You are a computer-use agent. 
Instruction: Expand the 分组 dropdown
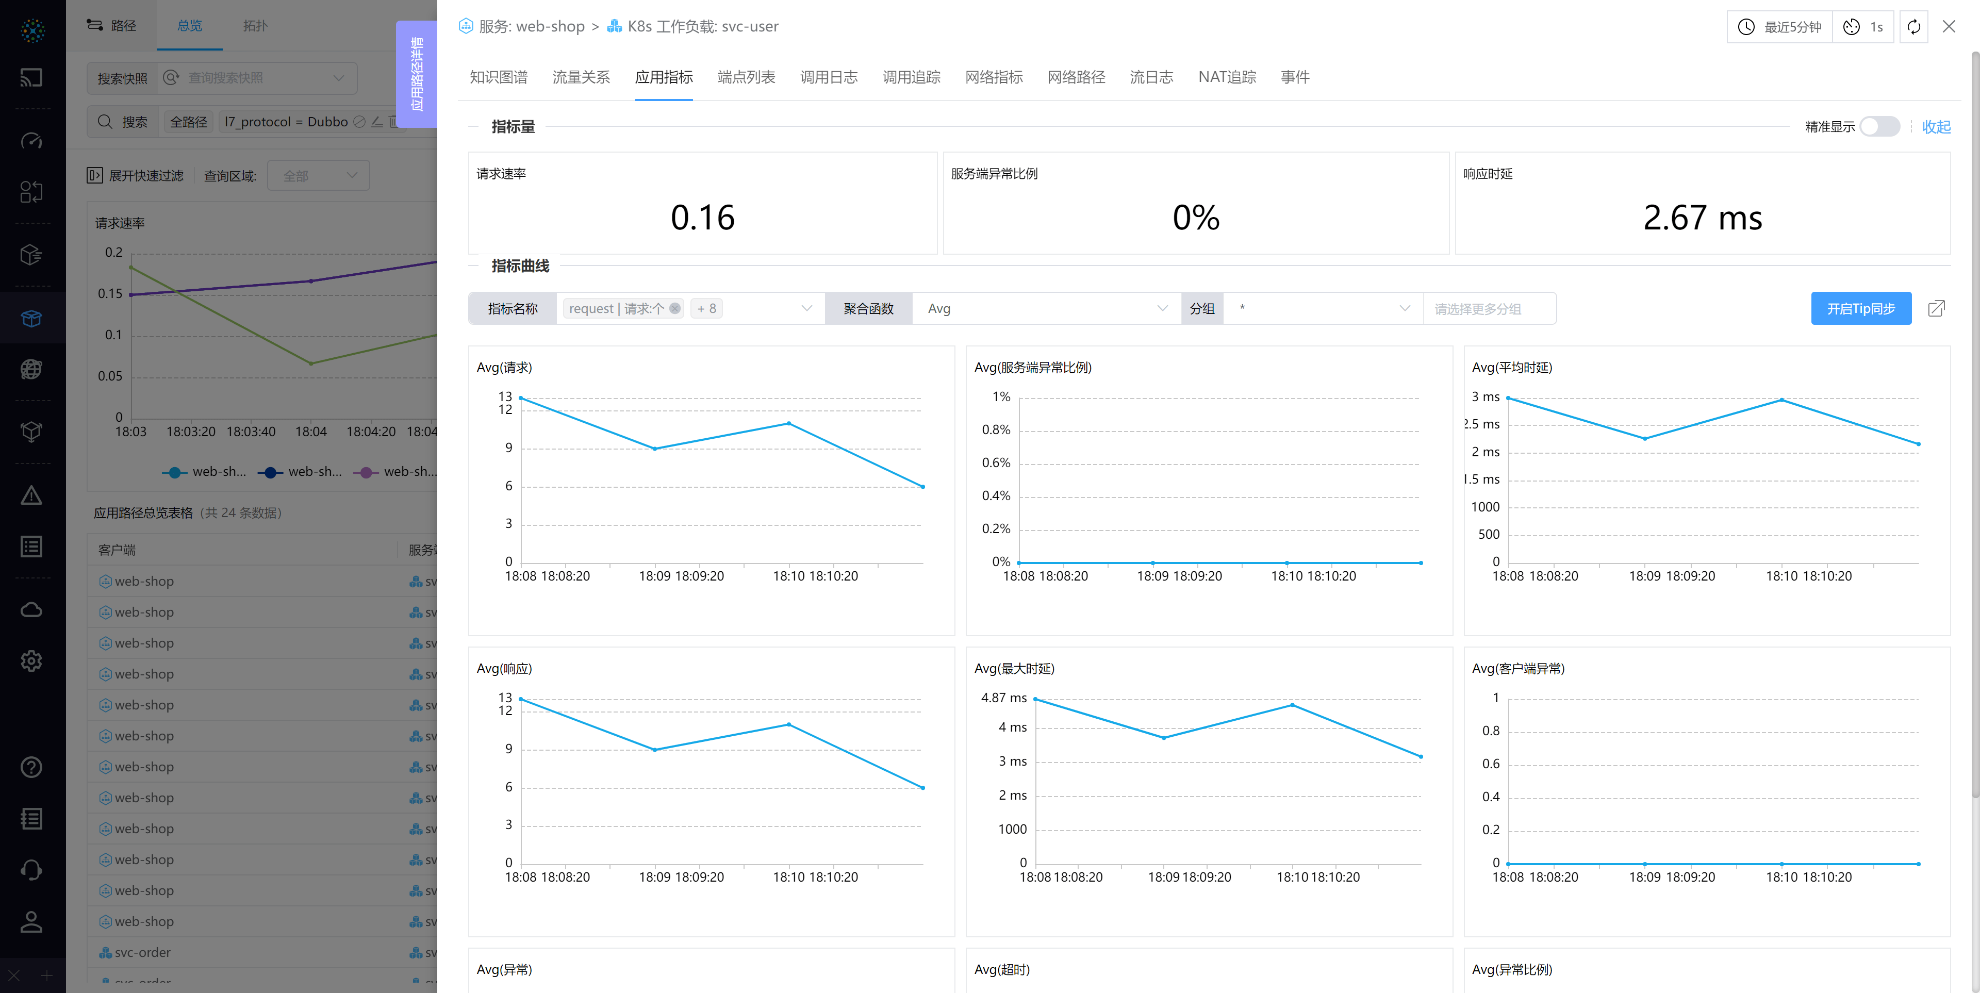(1322, 309)
